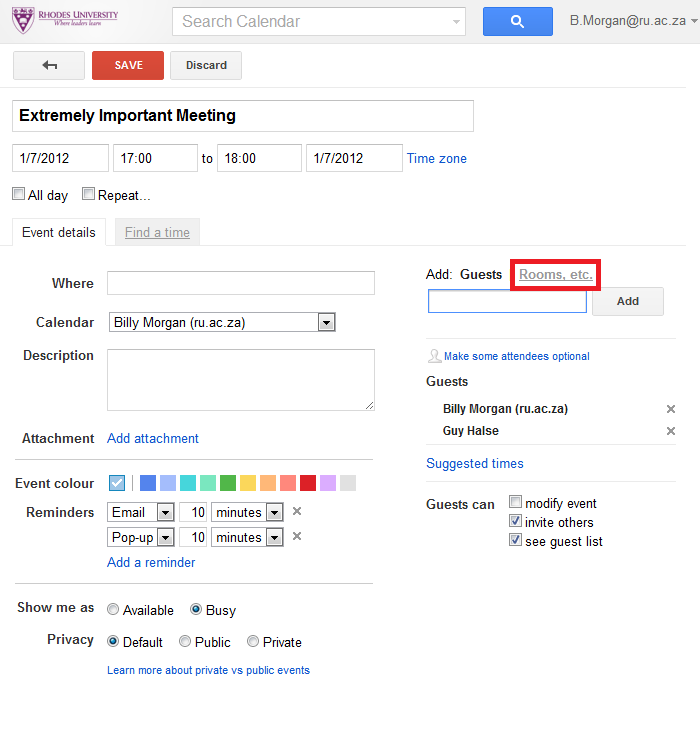Choose the purple event colour swatch
Image resolution: width=700 pixels, height=740 pixels.
pos(328,483)
